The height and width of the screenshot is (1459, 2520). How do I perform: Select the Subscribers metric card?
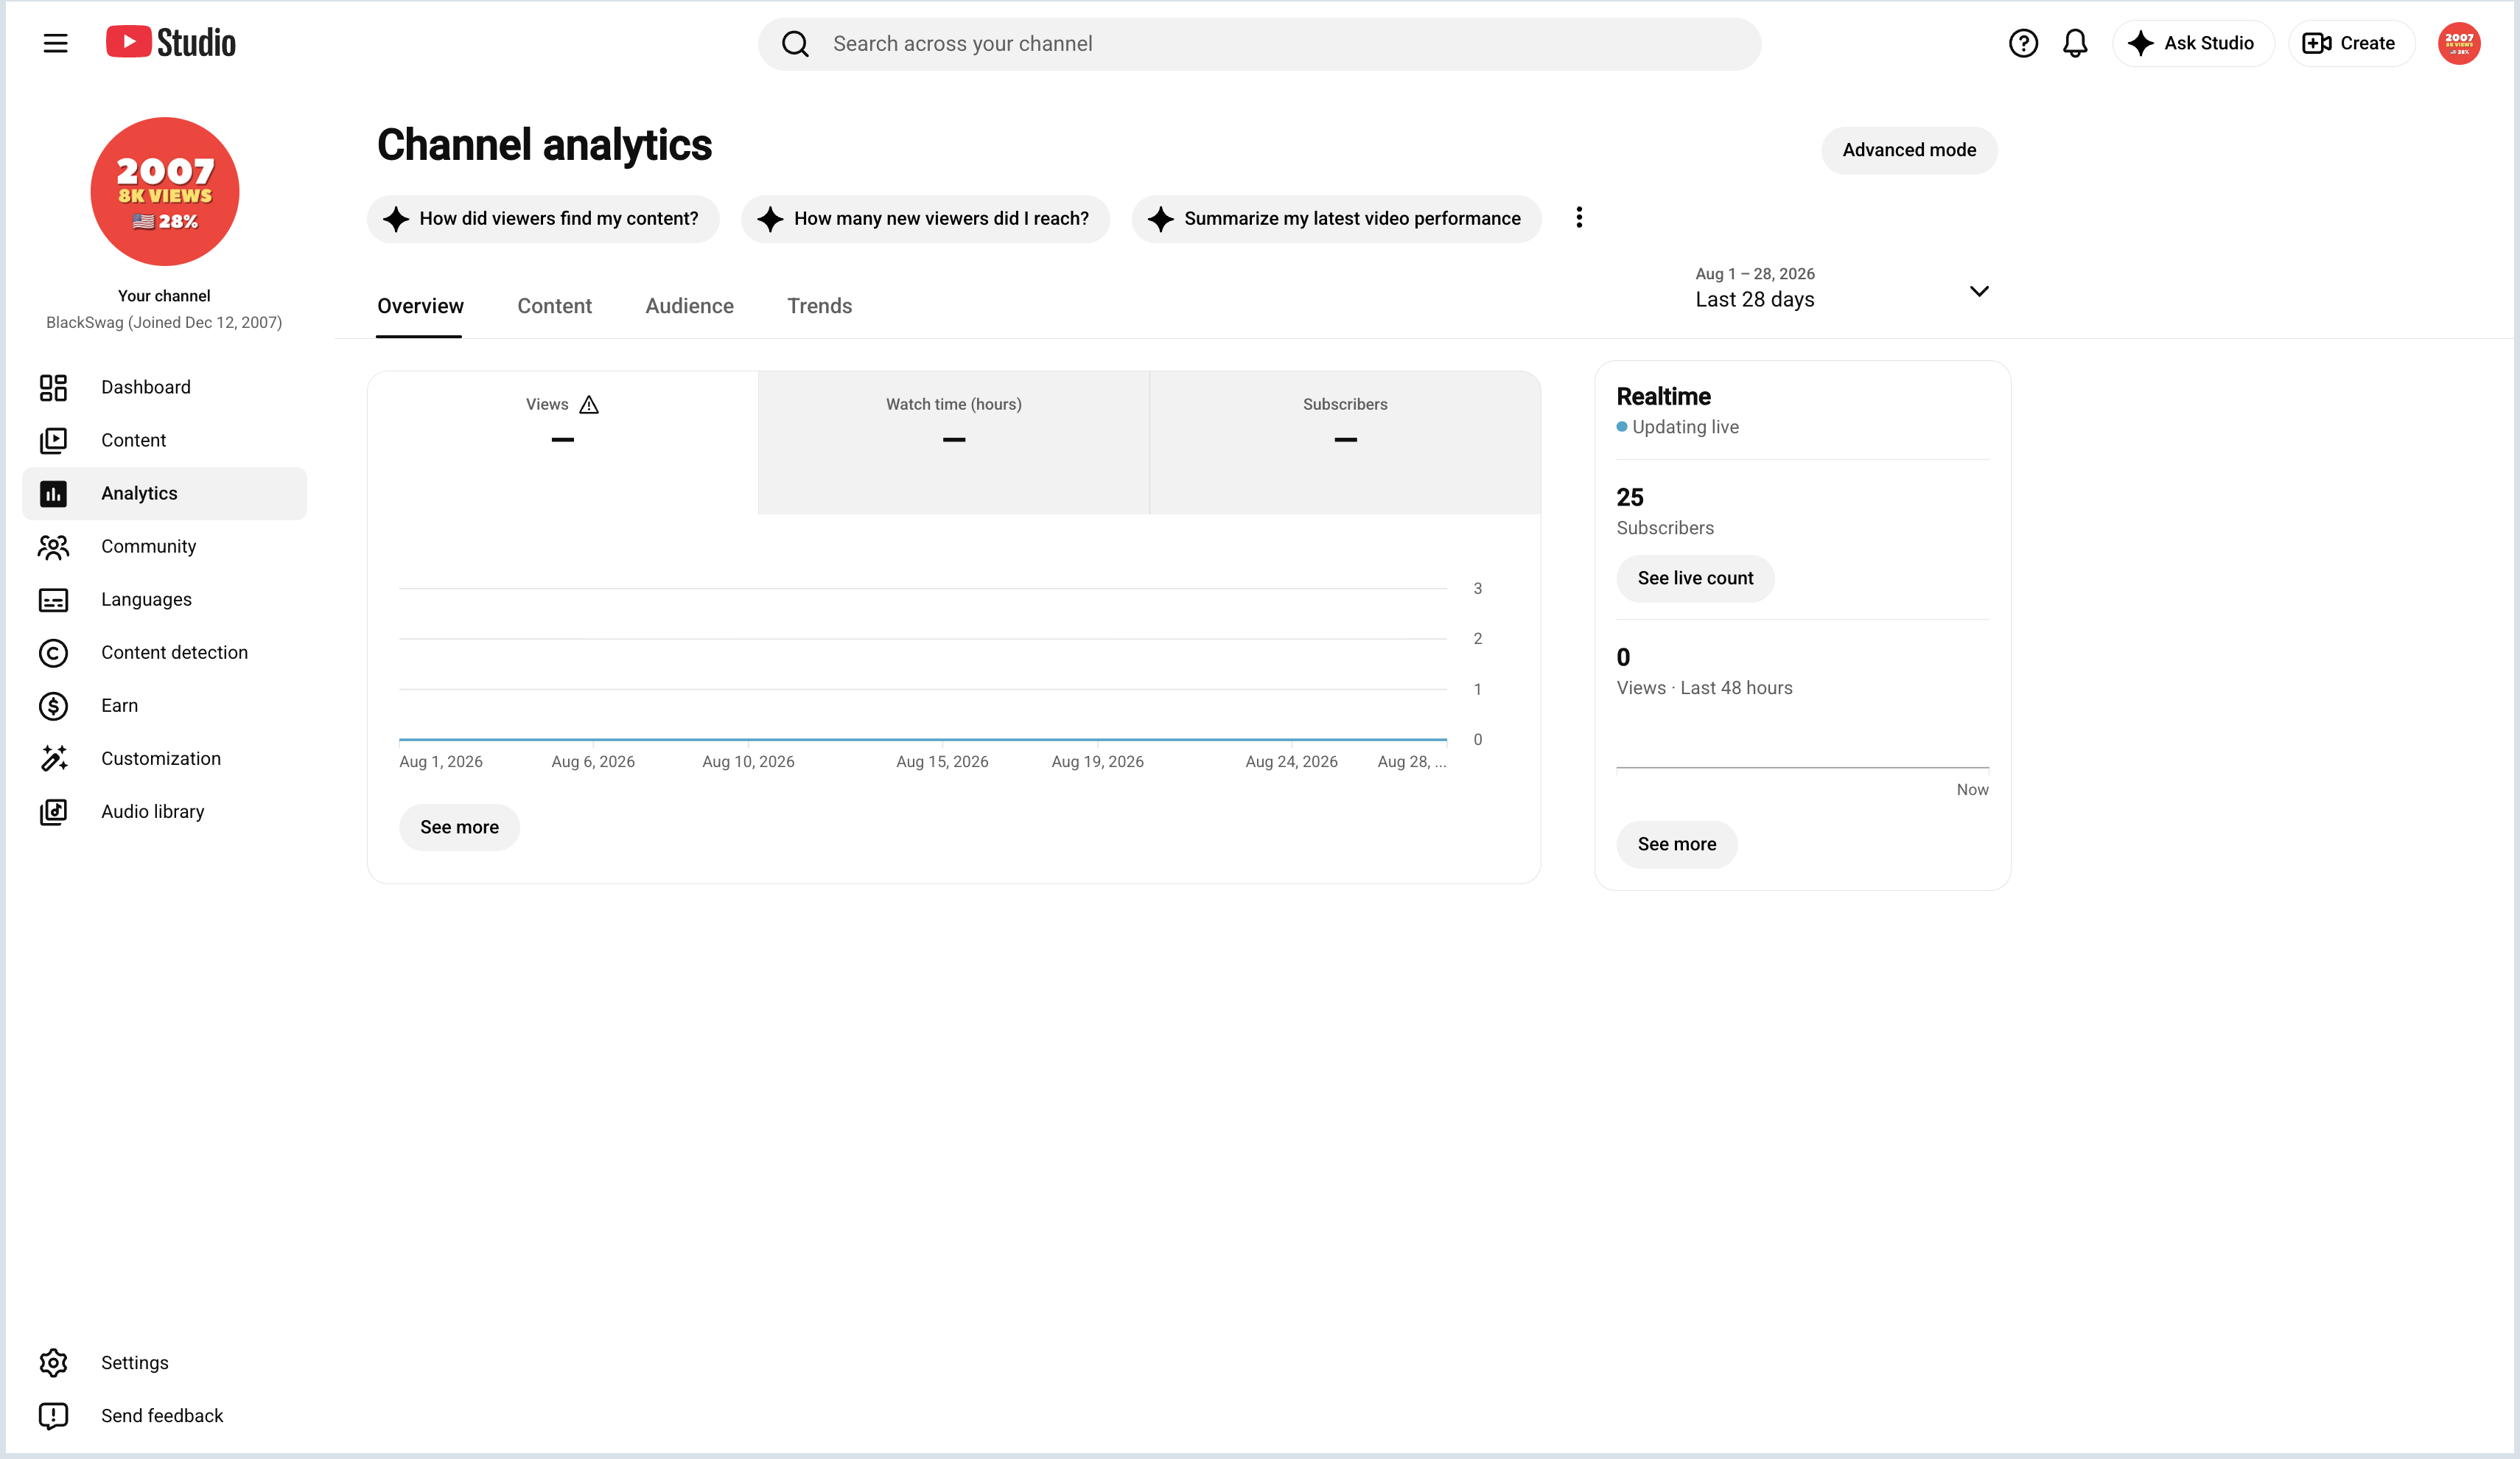(x=1345, y=443)
